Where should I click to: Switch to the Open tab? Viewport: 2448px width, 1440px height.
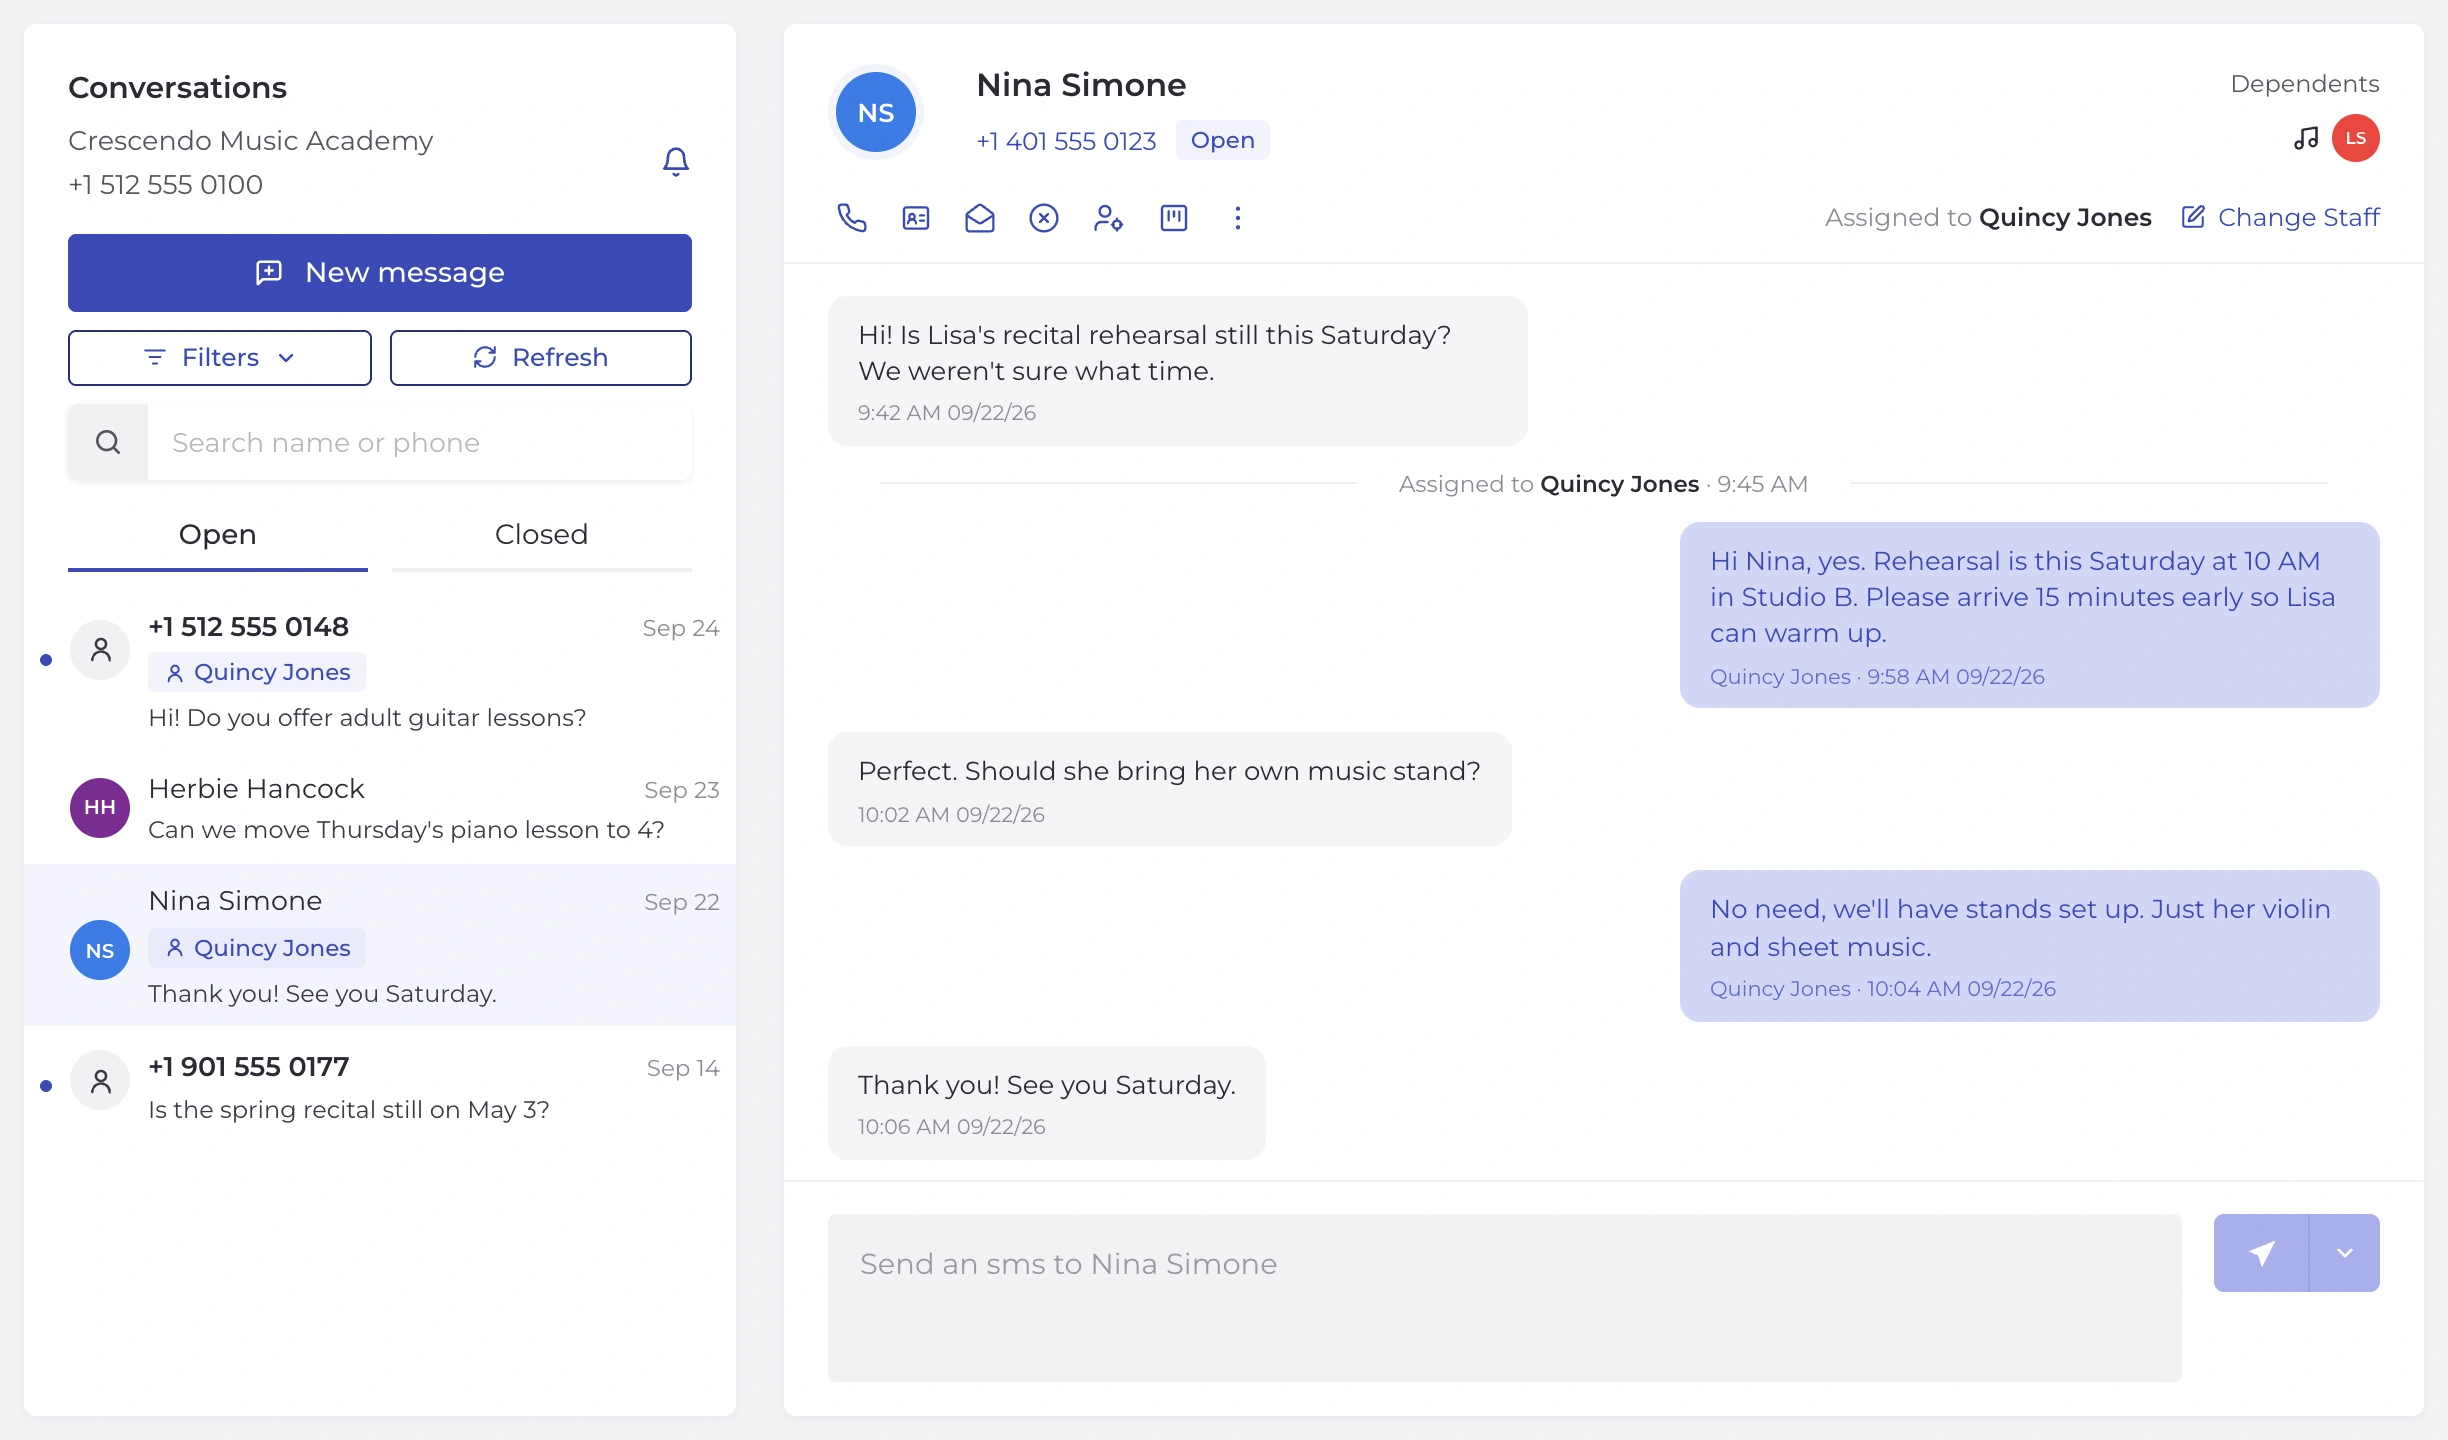click(218, 536)
